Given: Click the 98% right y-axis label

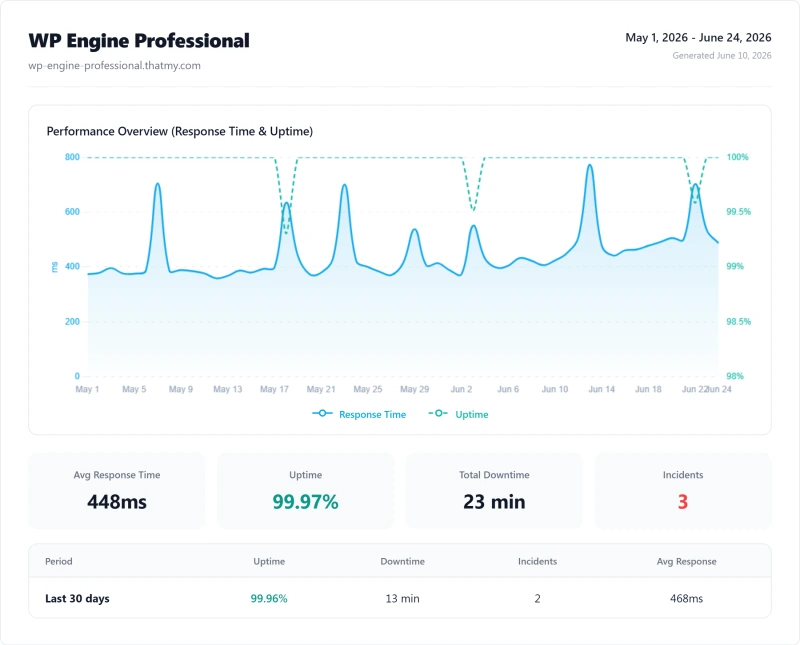Looking at the screenshot, I should coord(735,376).
